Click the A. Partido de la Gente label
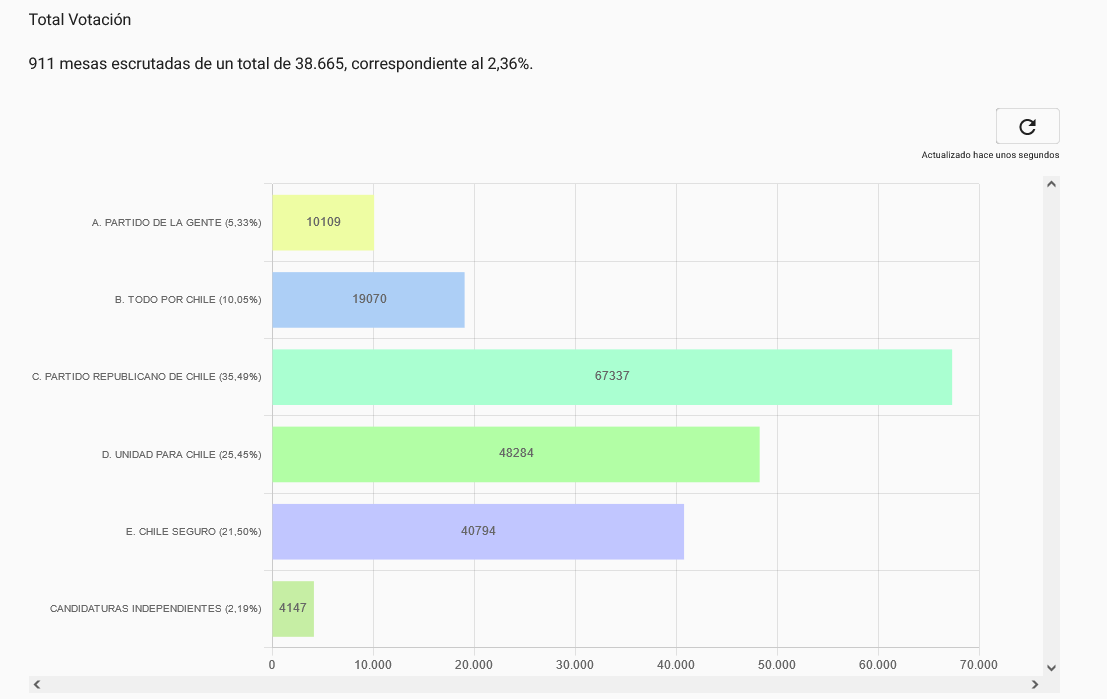 pyautogui.click(x=176, y=222)
